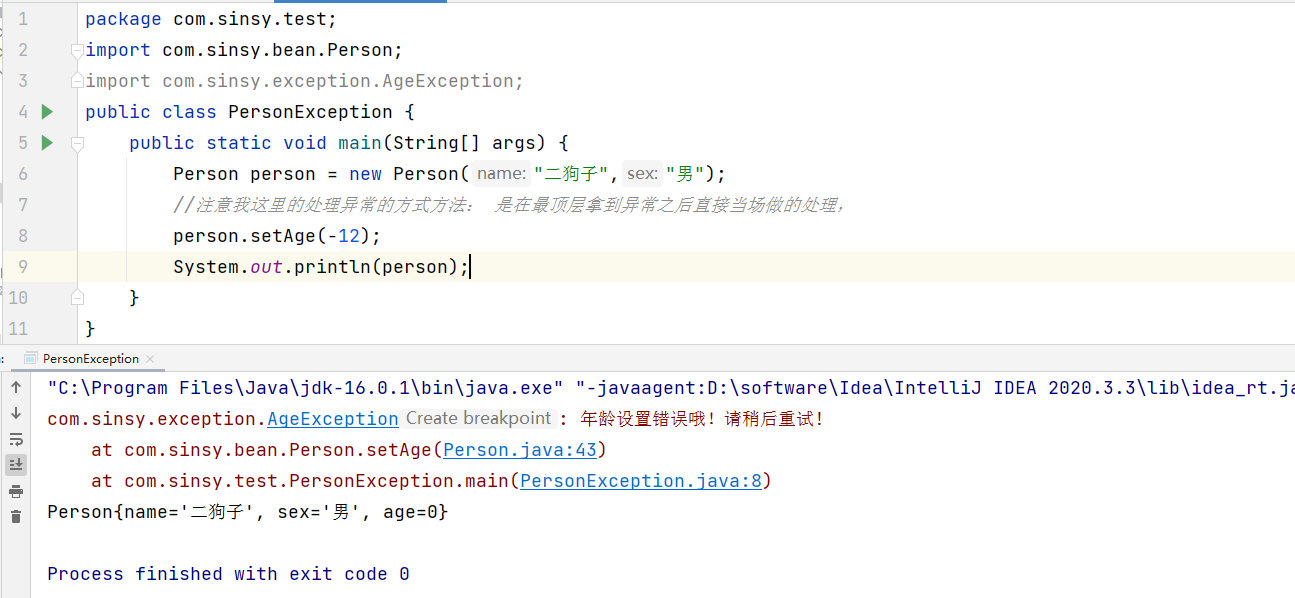
Task: Toggle Scroll to End in the console
Action: 16,464
